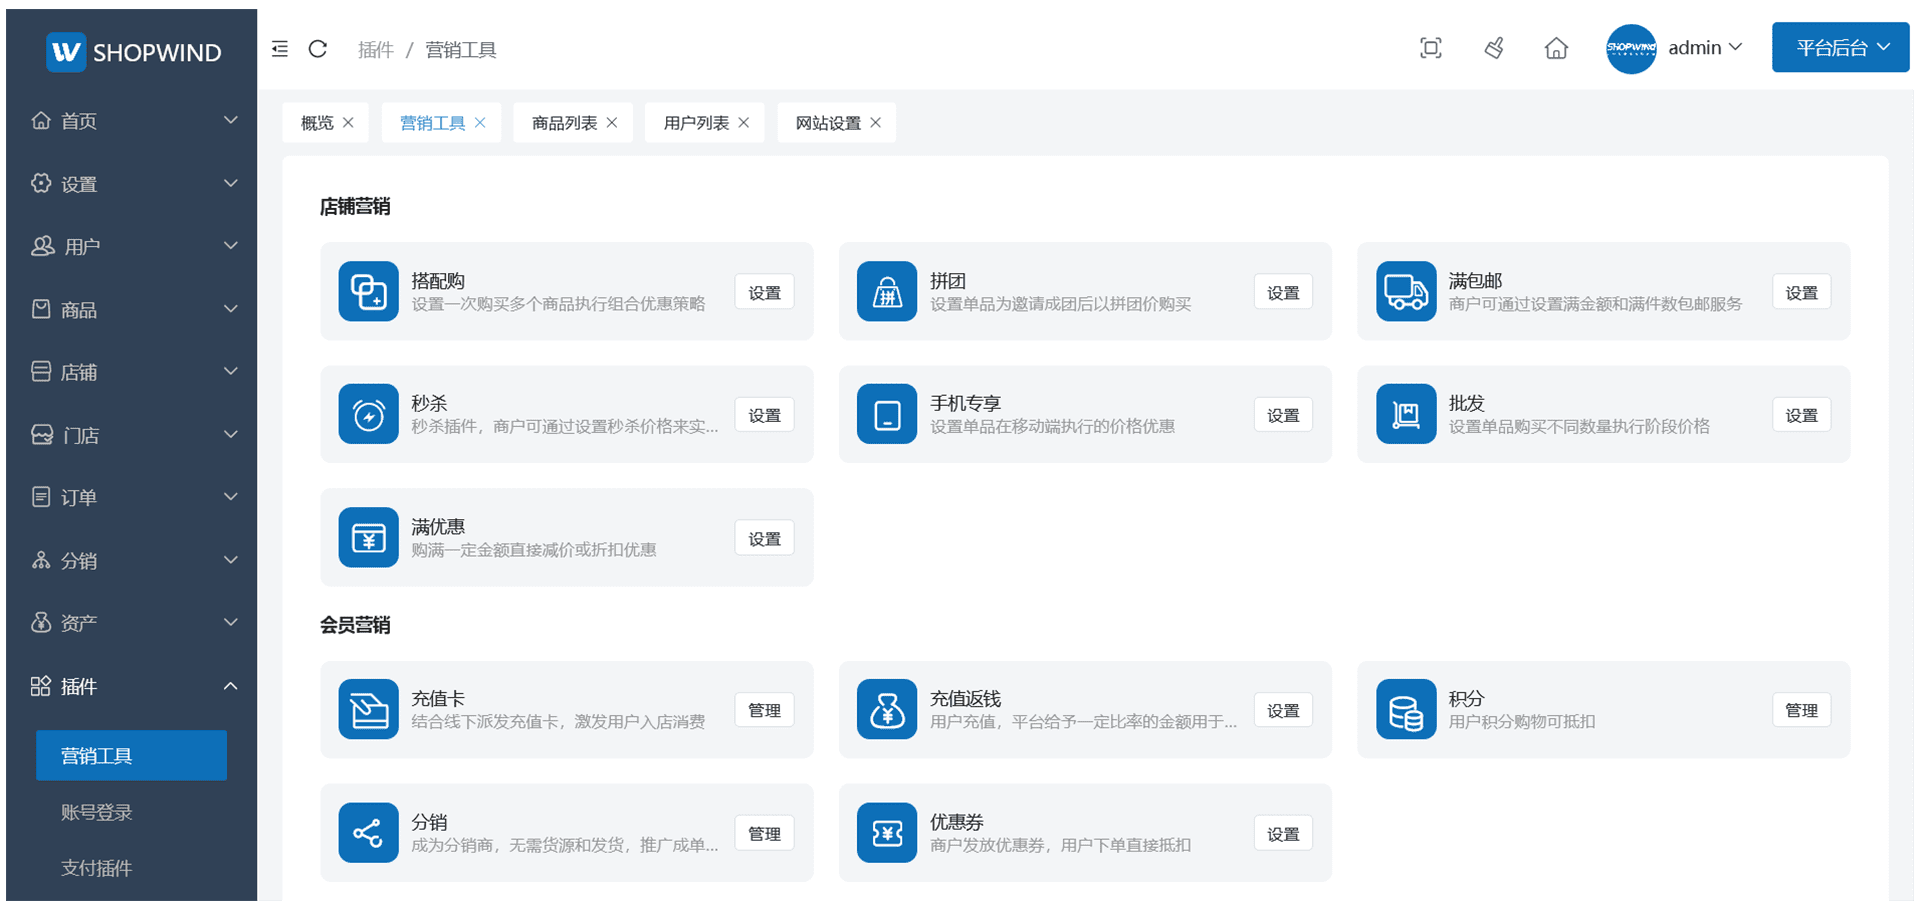Open the admin user dropdown
The image size is (1920, 910).
(1704, 48)
